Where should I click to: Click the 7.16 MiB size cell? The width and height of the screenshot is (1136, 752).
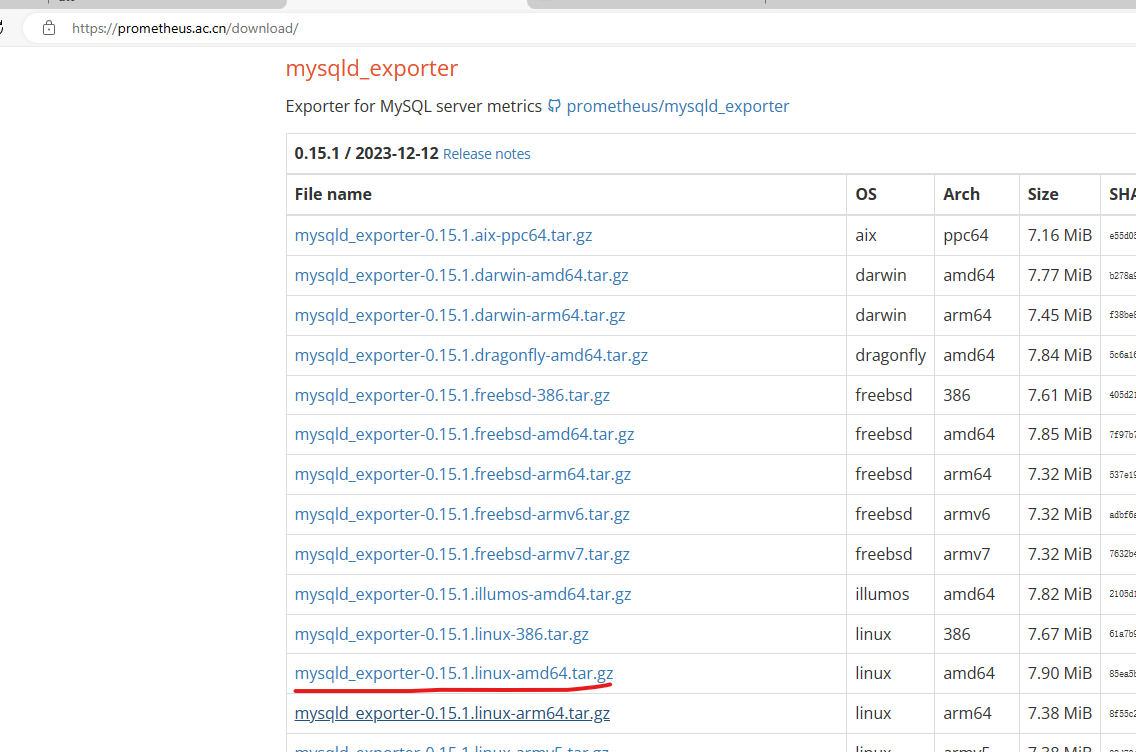tap(1059, 235)
